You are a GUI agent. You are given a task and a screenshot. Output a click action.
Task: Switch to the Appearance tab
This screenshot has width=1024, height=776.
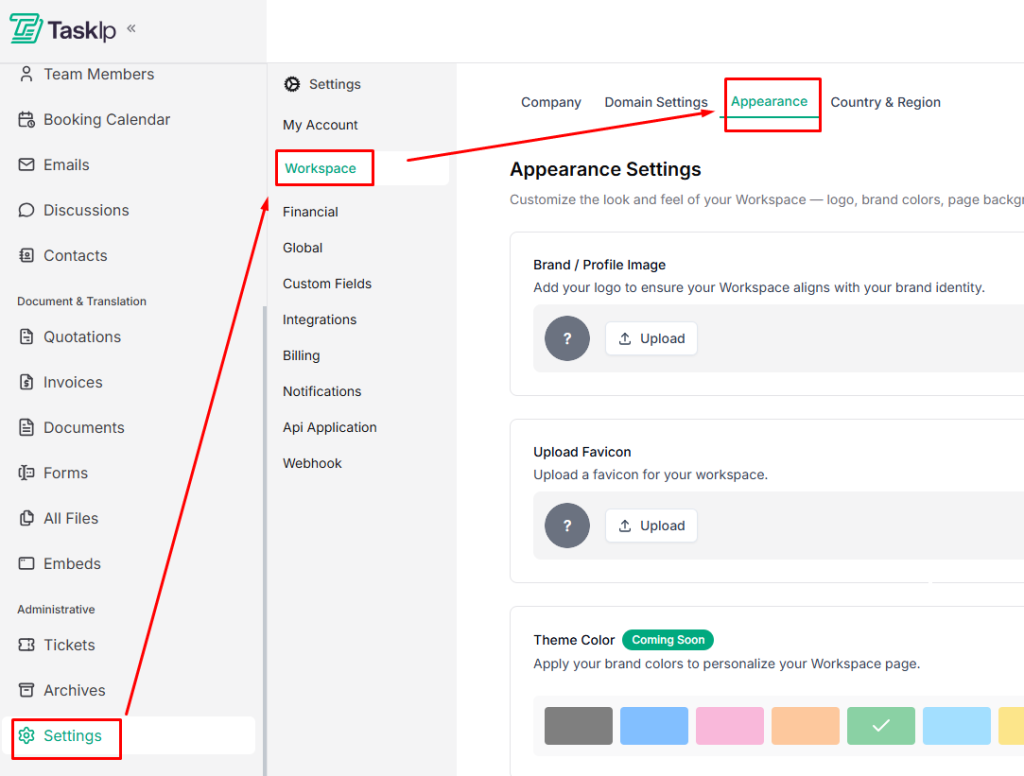pos(770,101)
